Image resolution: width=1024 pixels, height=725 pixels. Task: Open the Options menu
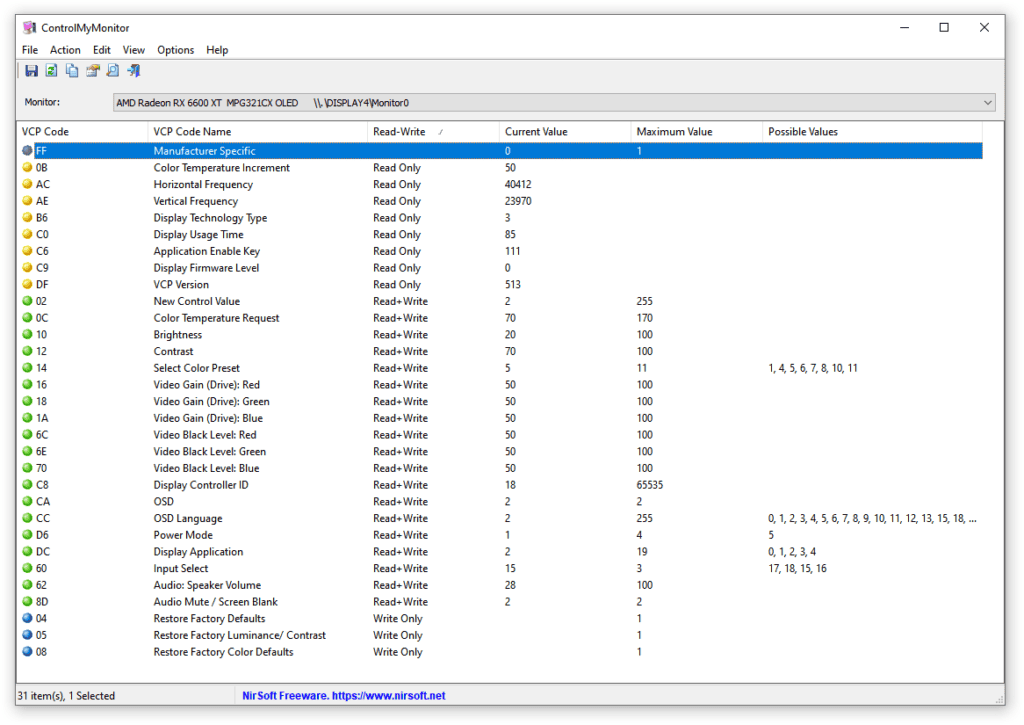[x=175, y=50]
